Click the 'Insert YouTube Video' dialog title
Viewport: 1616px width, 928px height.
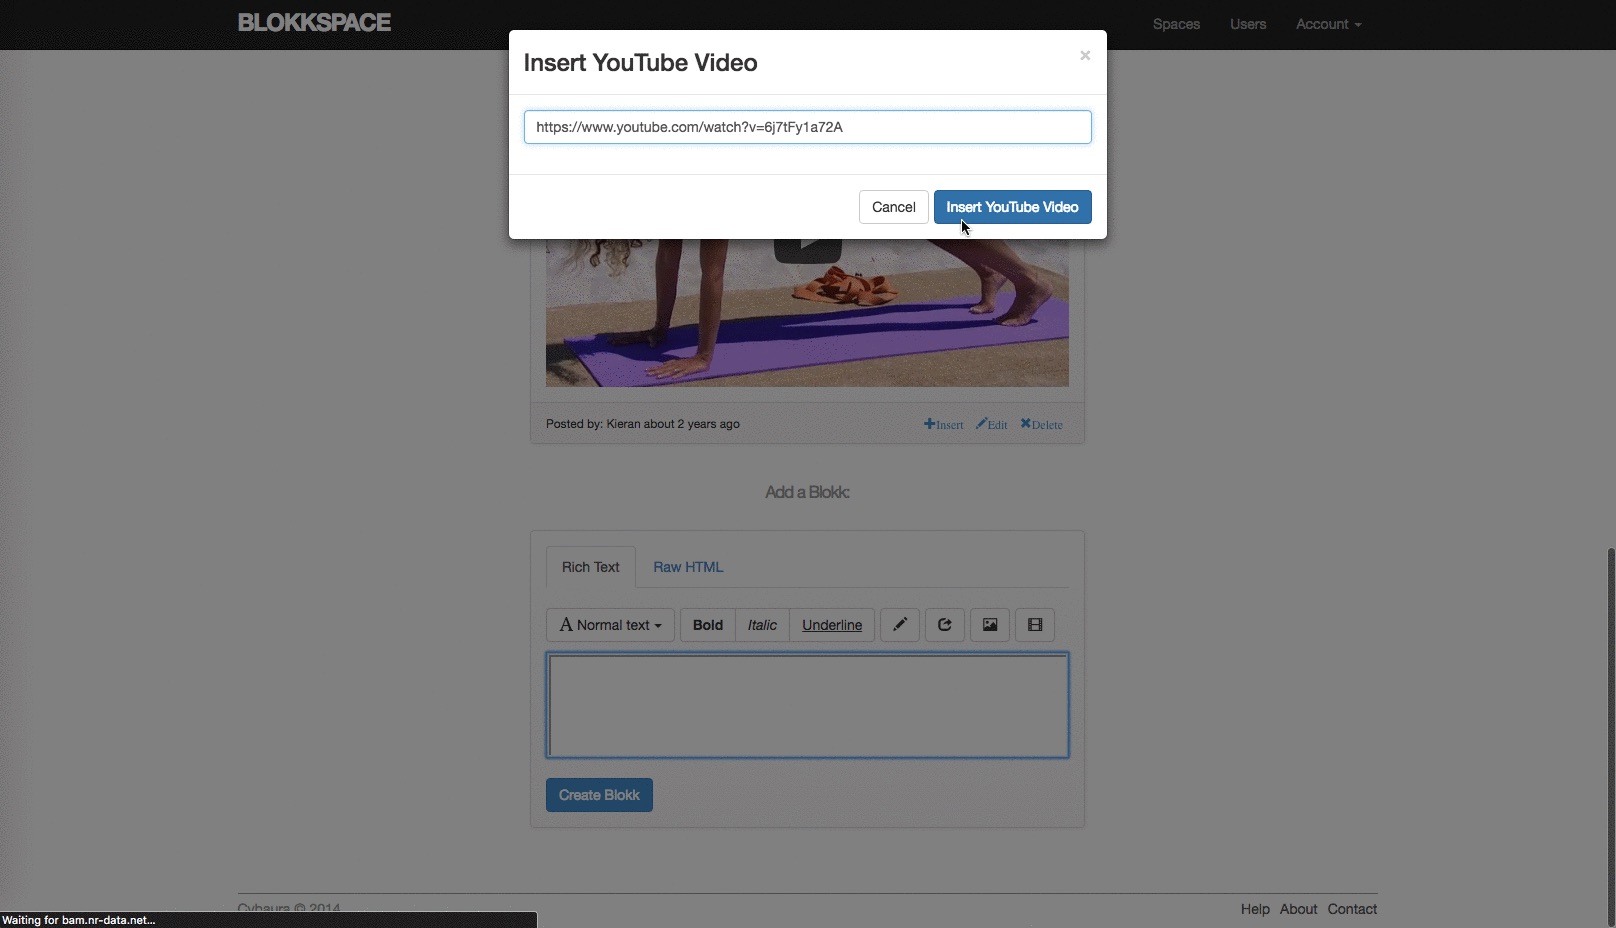(640, 63)
